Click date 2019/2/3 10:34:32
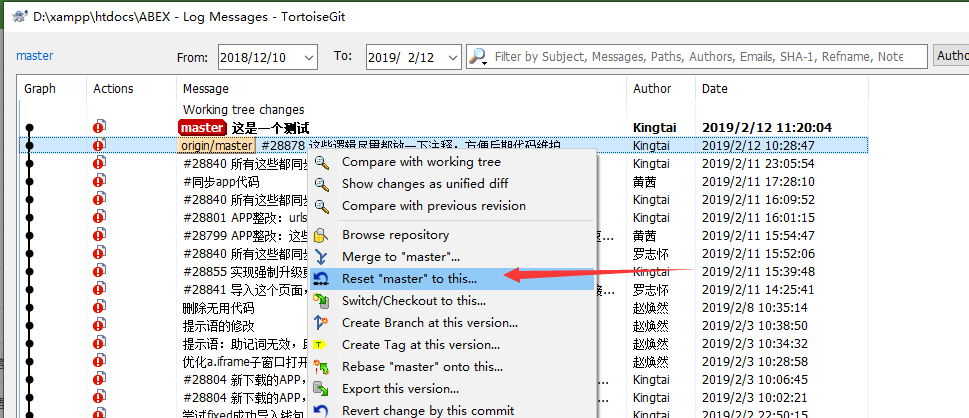Viewport: 969px width, 418px height. tap(755, 343)
